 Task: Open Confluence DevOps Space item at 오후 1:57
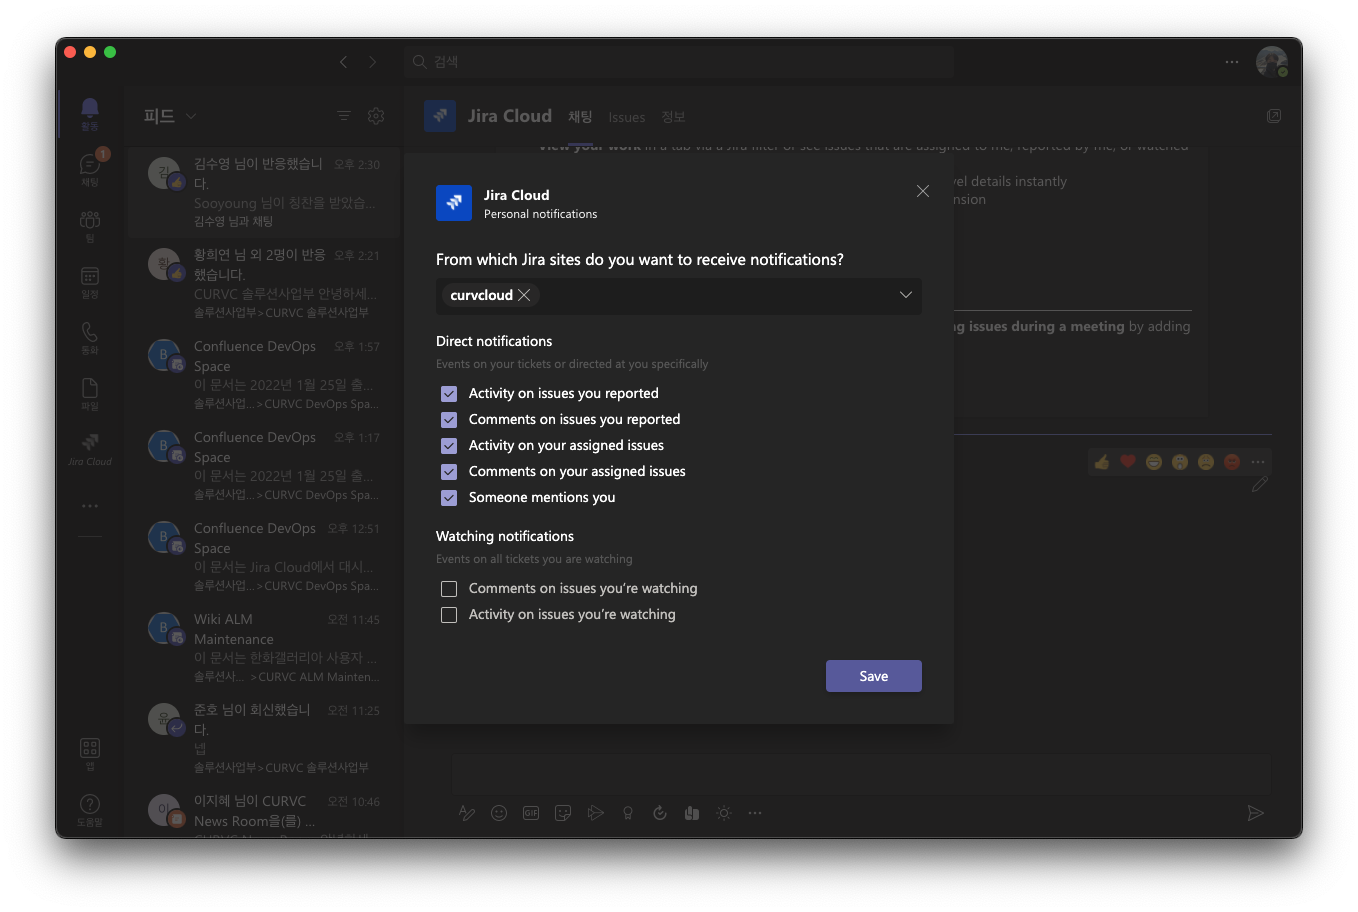264,374
